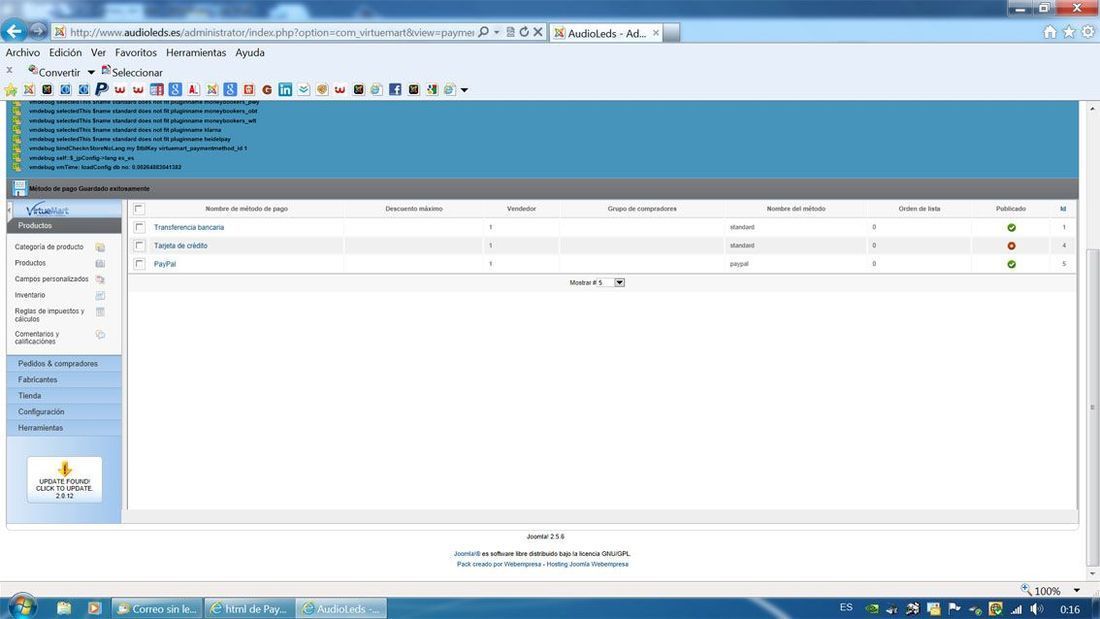Click the browser forward arrow

(39, 32)
